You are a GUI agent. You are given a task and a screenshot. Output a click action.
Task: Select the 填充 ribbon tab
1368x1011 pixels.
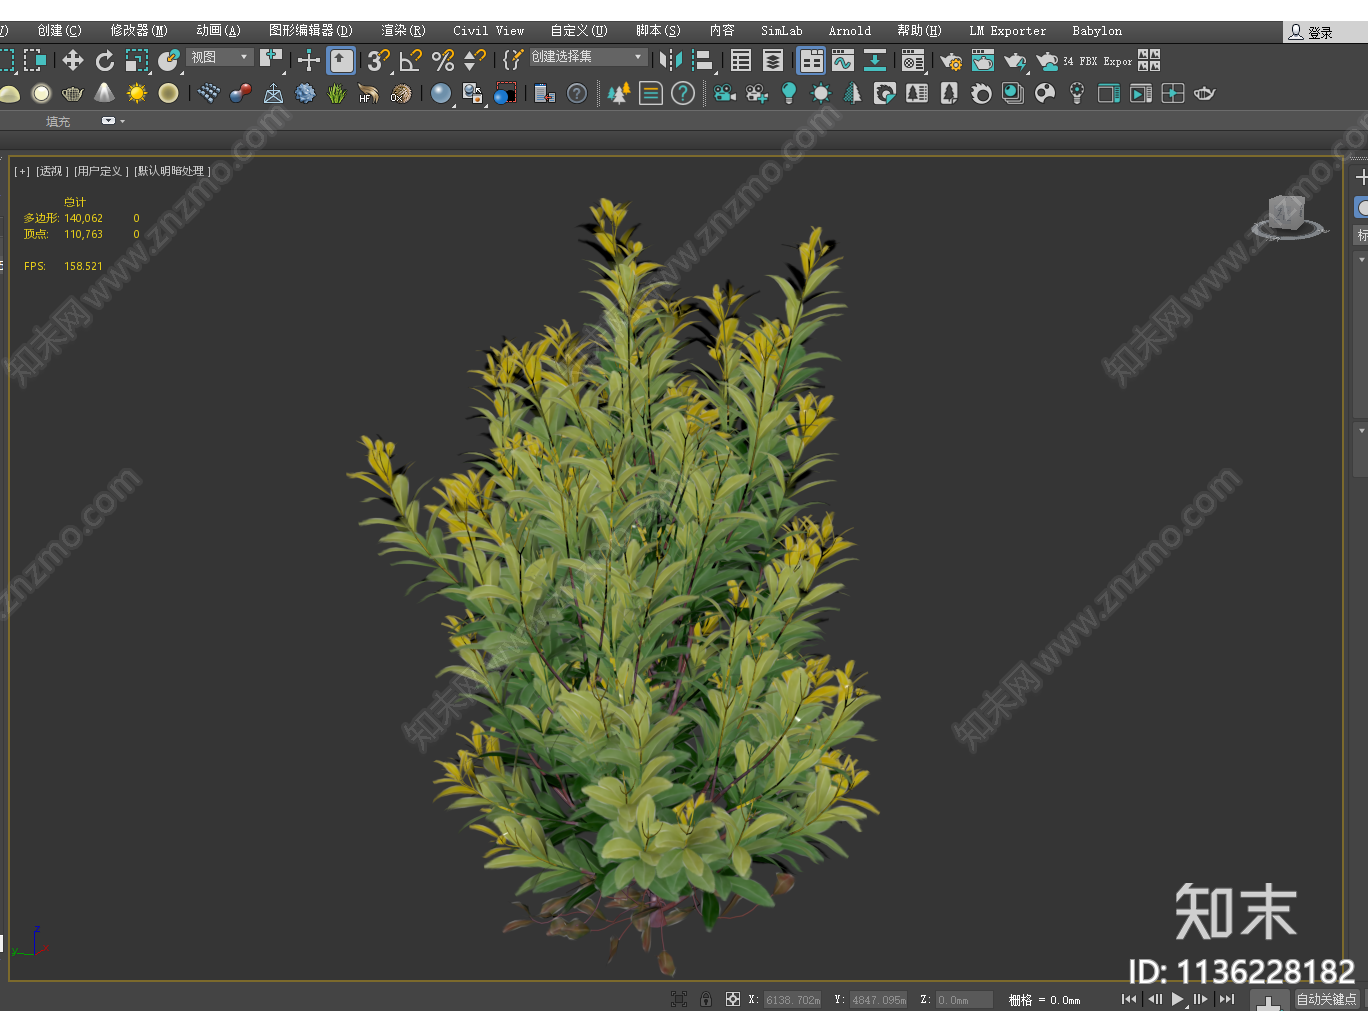coord(58,121)
